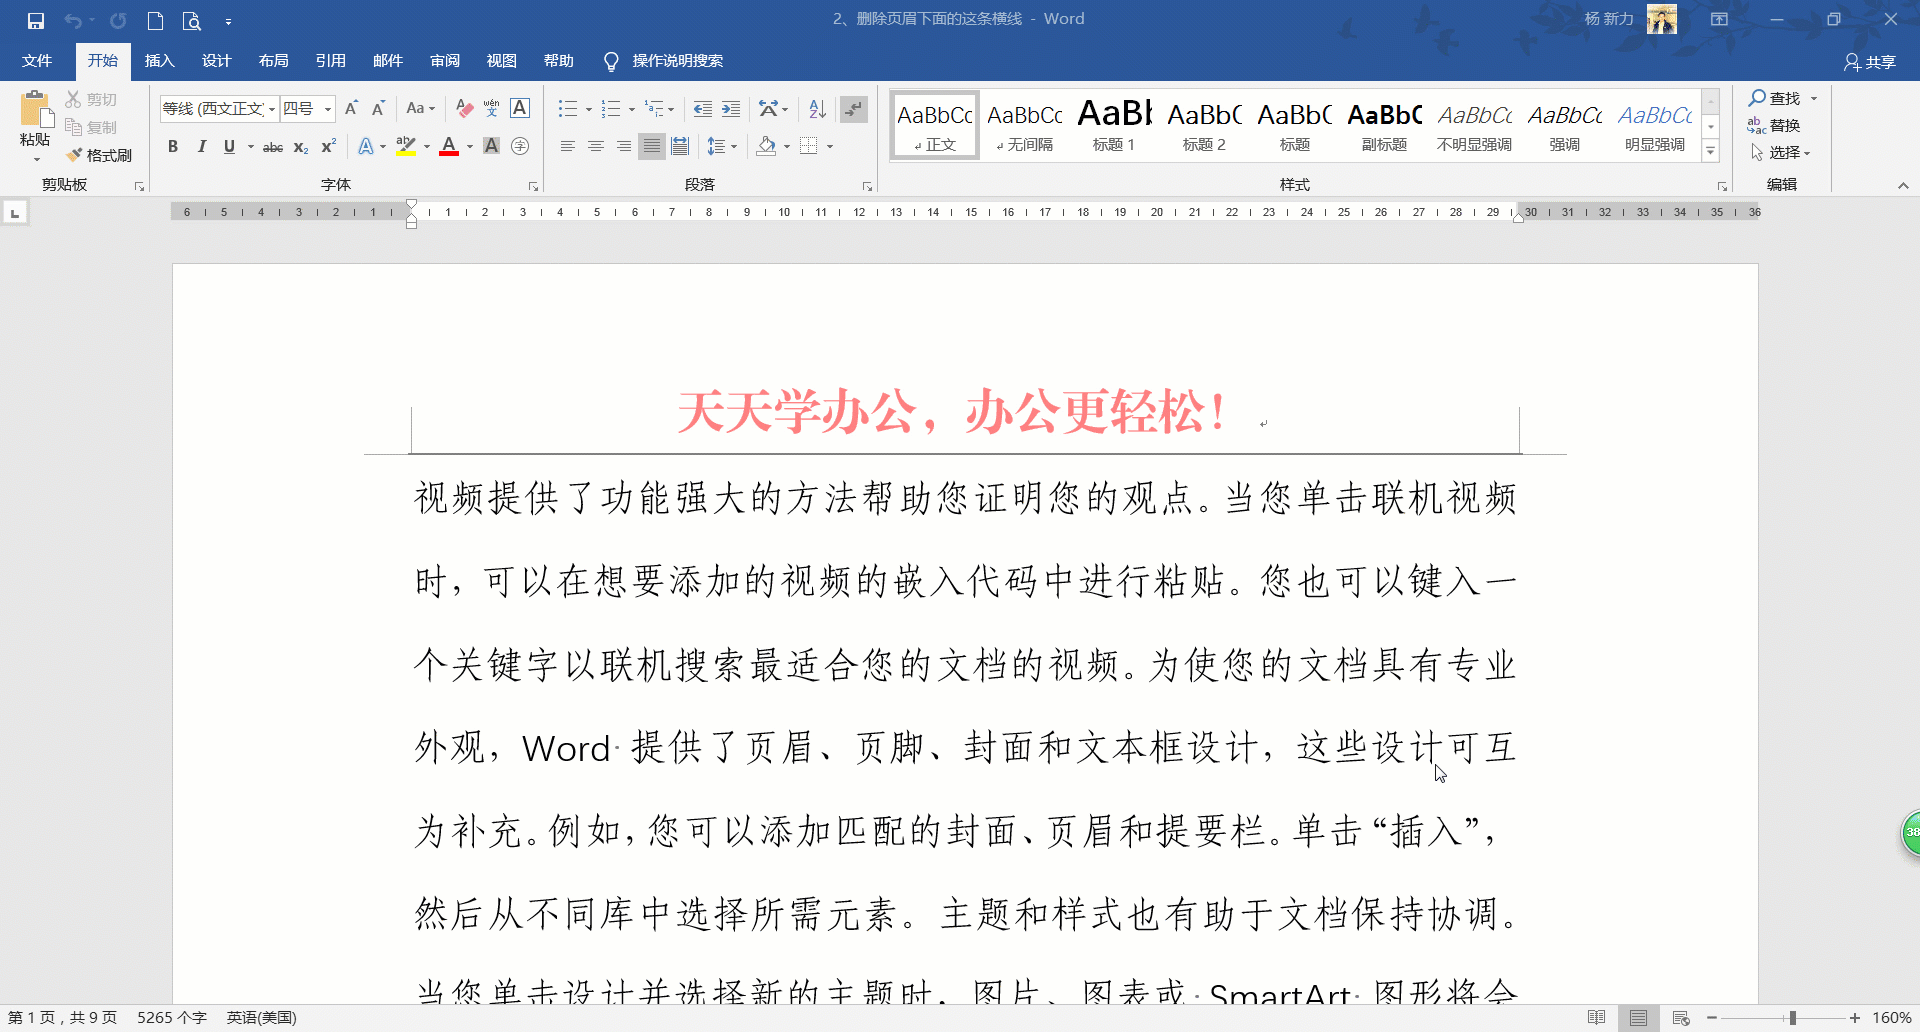Screen dimensions: 1920x1032
Task: Increase the font size with the grow font icon
Action: click(351, 108)
